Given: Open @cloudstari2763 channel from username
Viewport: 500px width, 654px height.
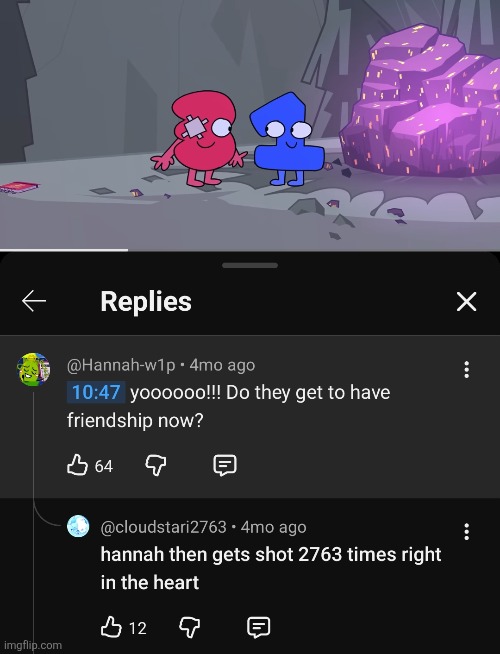Looking at the screenshot, I should click(x=163, y=527).
